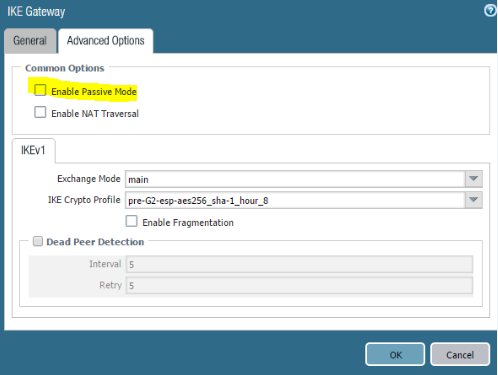This screenshot has width=498, height=375.
Task: Toggle the Dead Peer Detection checkbox
Action: 38,241
